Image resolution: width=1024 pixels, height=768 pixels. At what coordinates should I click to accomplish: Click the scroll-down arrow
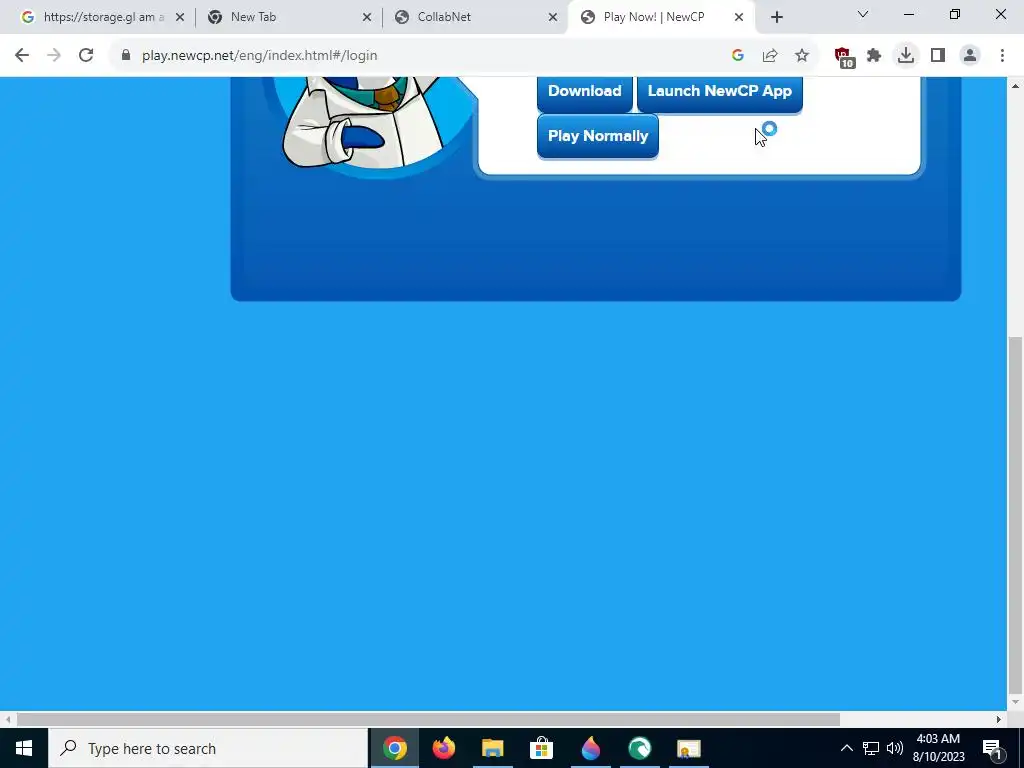(x=1015, y=702)
